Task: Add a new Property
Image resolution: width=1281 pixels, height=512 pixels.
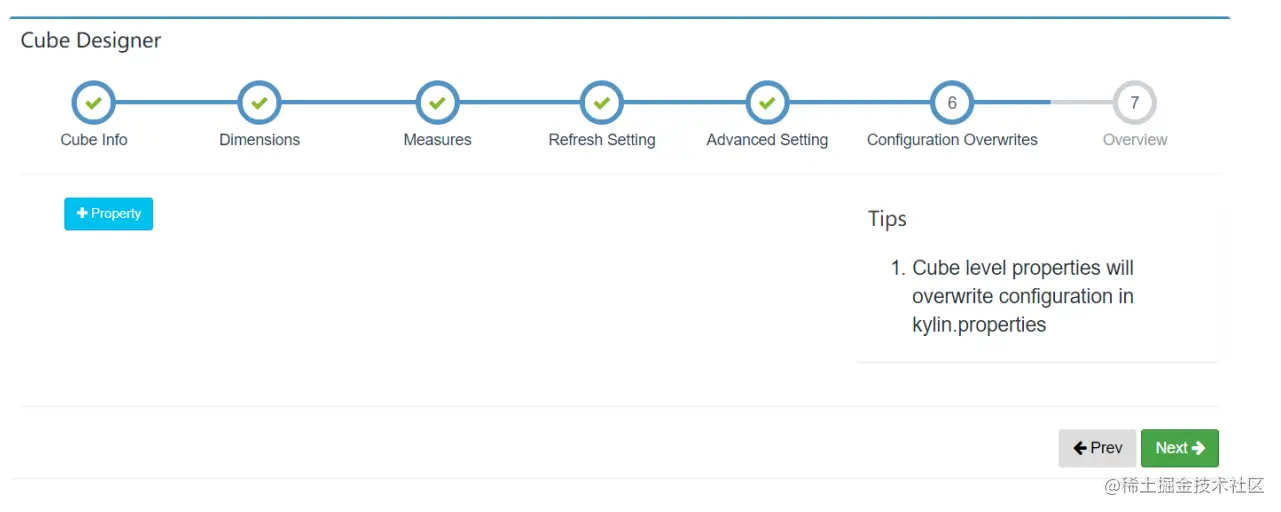Action: 109,214
